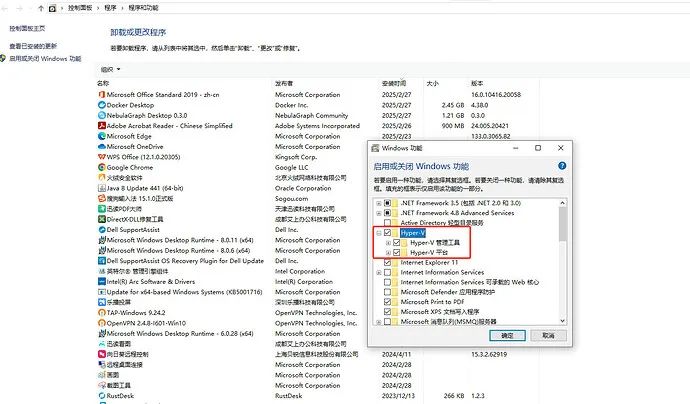Image resolution: width=690 pixels, height=404 pixels.
Task: Click the Microsoft Office Standard 2019 icon
Action: tap(102, 95)
